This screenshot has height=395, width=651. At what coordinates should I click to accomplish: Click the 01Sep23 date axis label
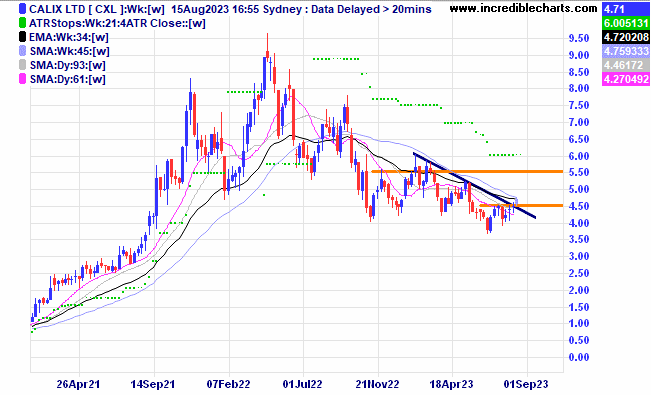click(x=526, y=384)
